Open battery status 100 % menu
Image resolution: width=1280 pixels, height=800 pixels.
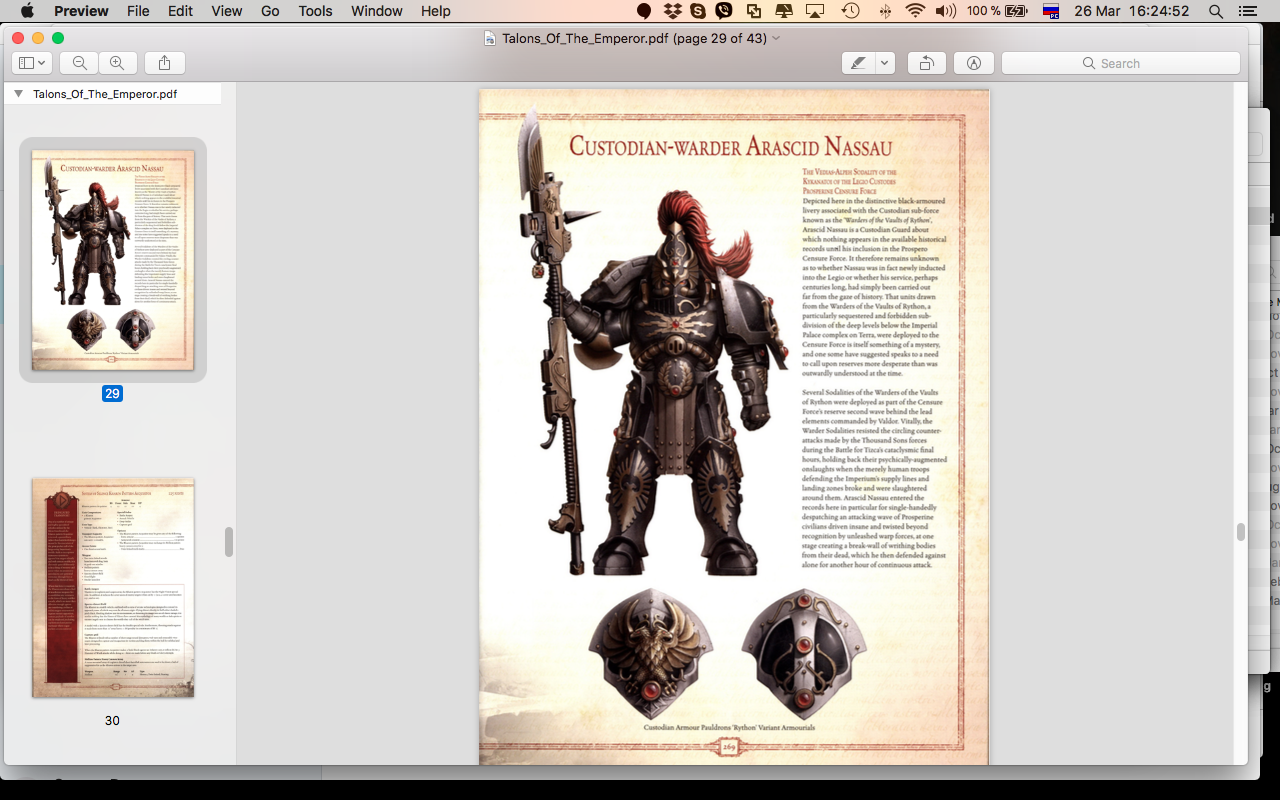pos(997,11)
